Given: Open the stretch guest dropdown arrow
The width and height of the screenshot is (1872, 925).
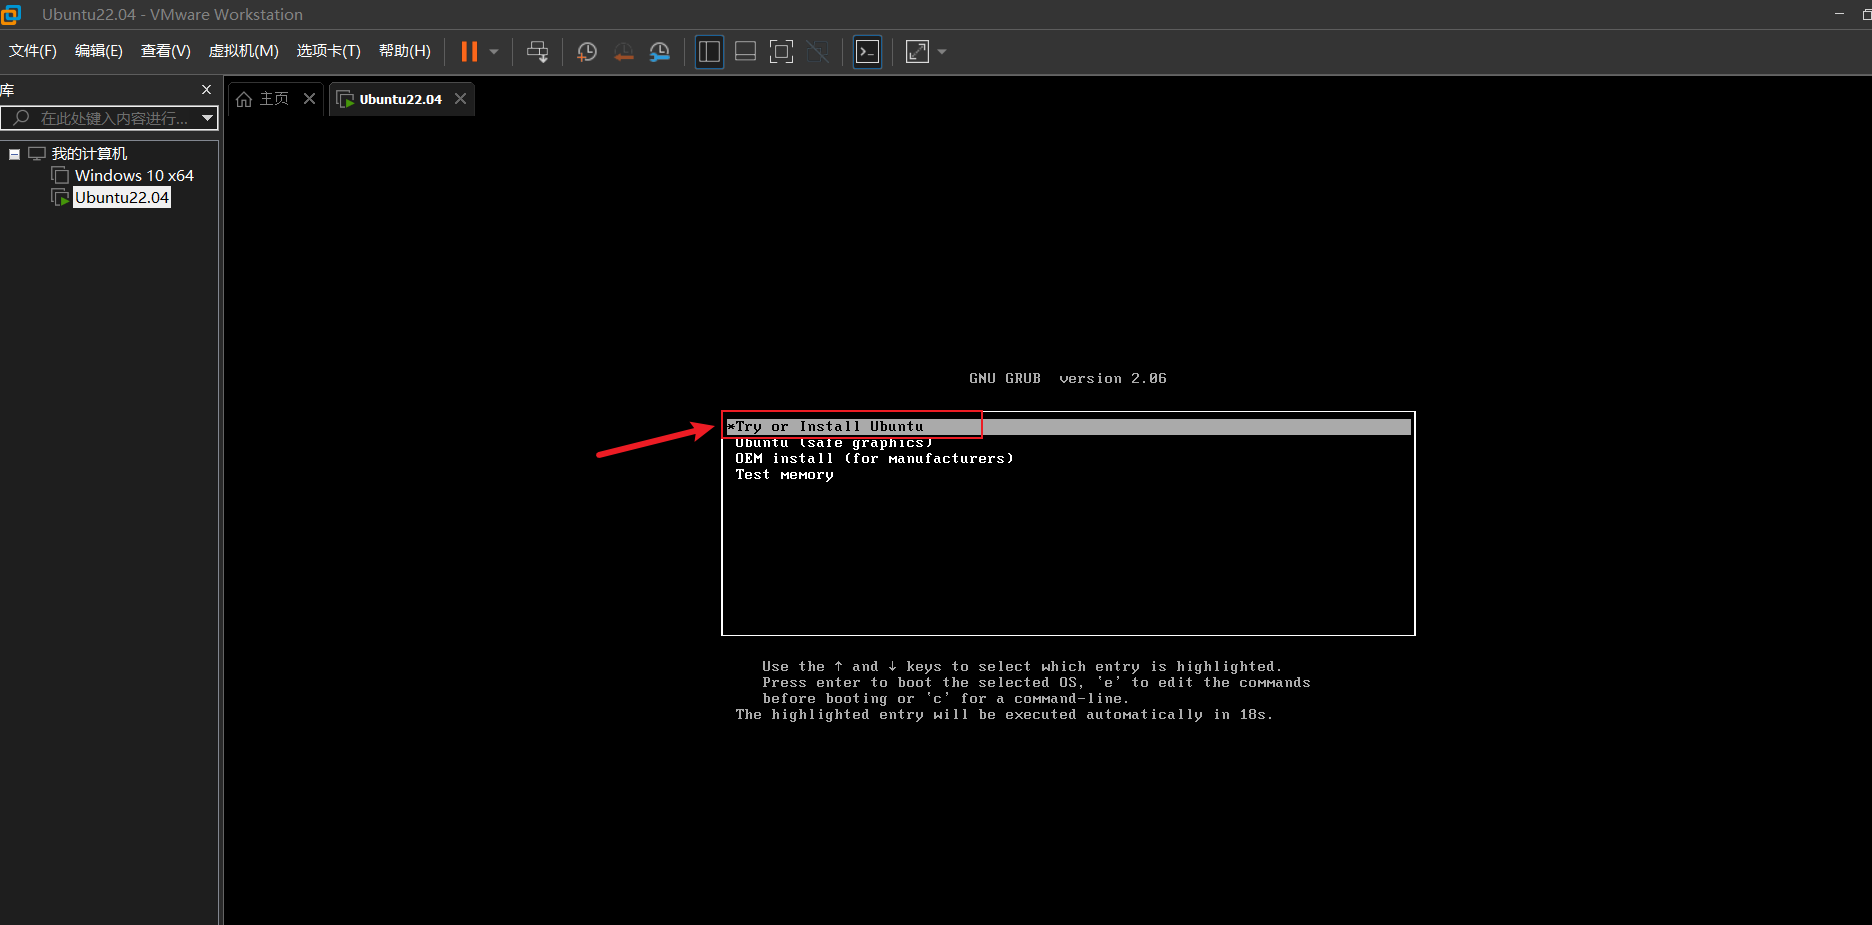Looking at the screenshot, I should 942,52.
